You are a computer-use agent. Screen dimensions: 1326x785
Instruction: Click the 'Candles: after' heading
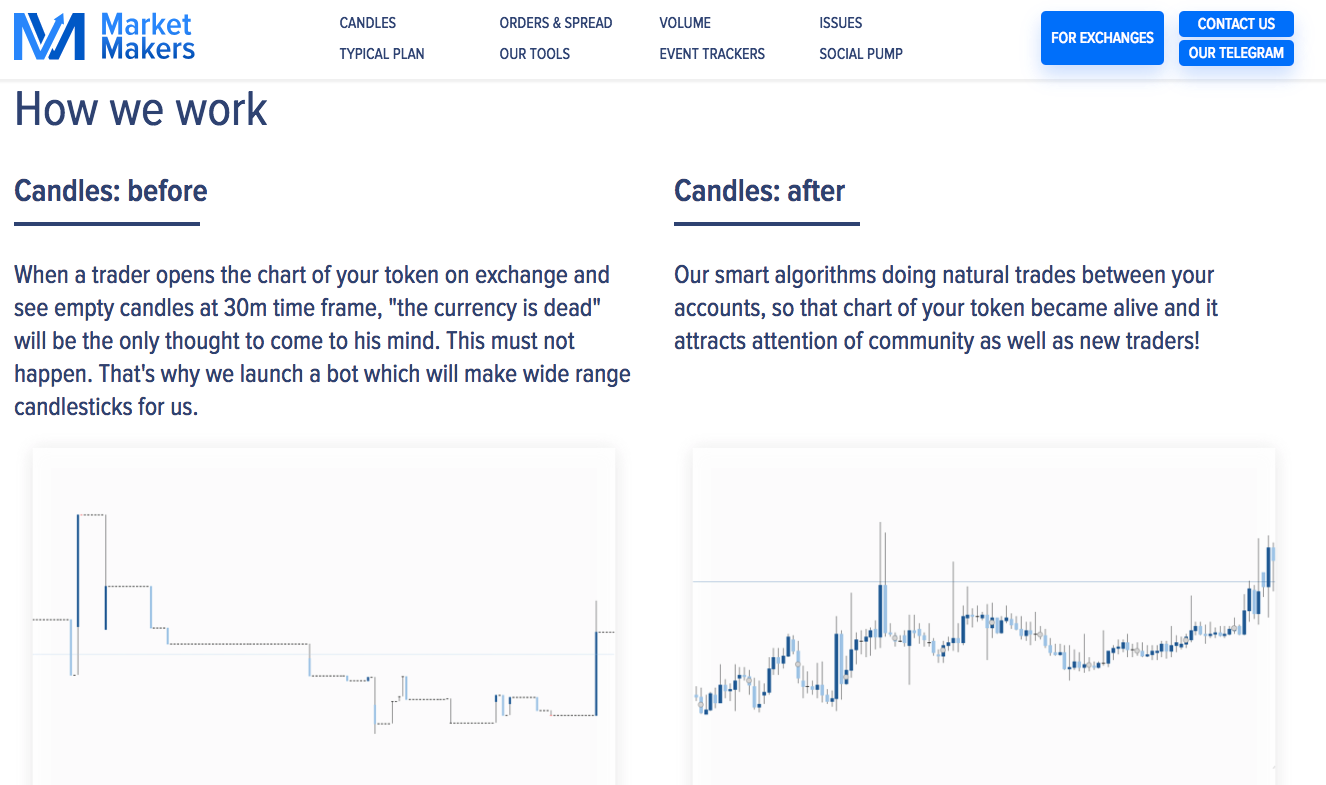click(x=759, y=191)
